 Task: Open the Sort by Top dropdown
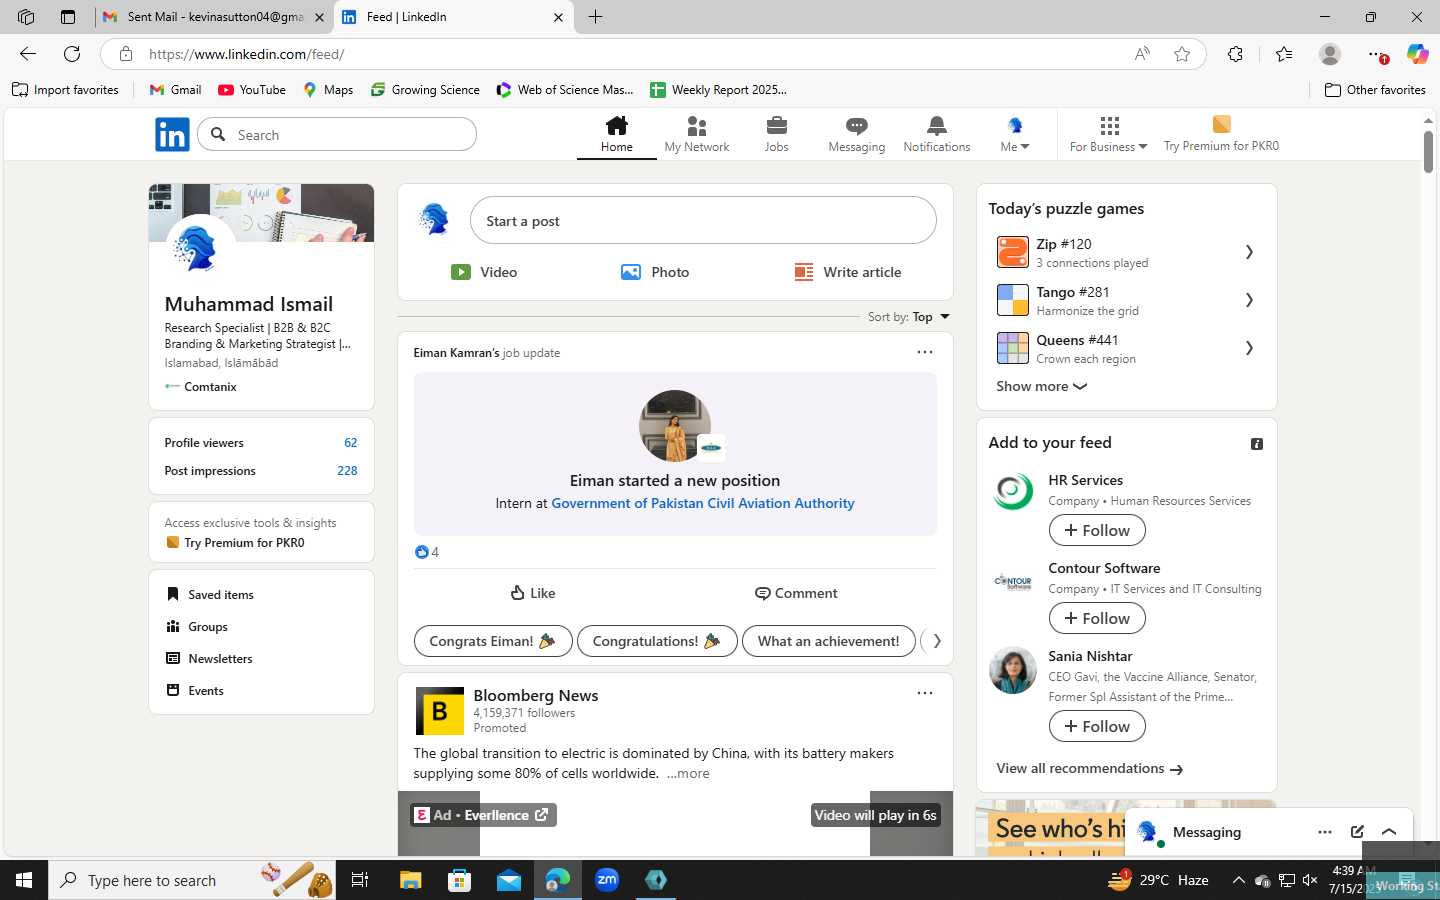[909, 317]
